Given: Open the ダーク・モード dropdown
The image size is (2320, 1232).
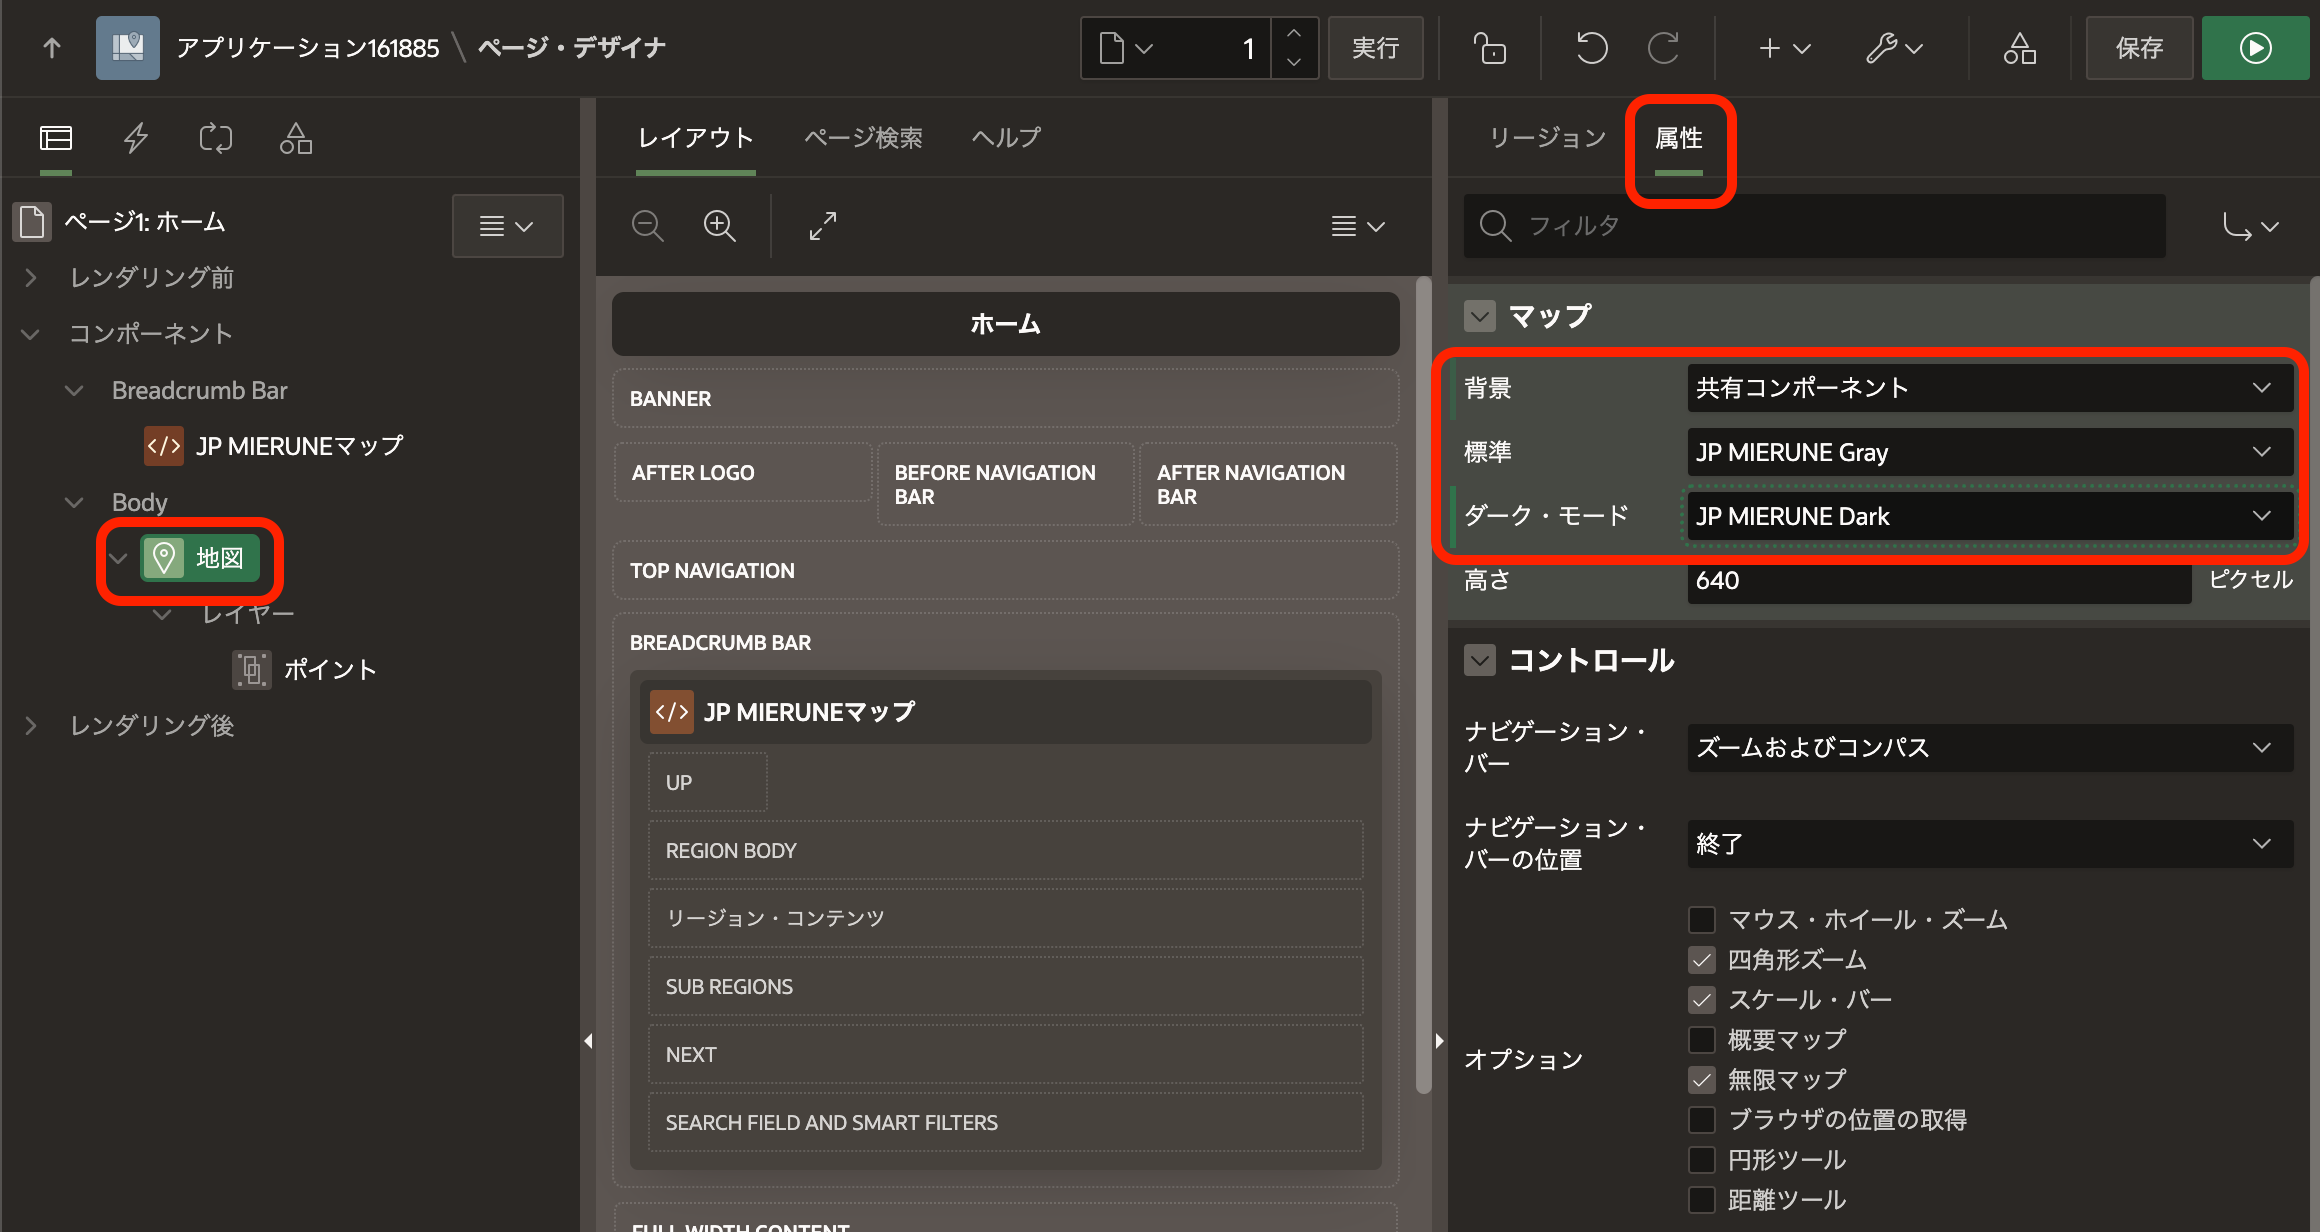Looking at the screenshot, I should click(x=1989, y=516).
